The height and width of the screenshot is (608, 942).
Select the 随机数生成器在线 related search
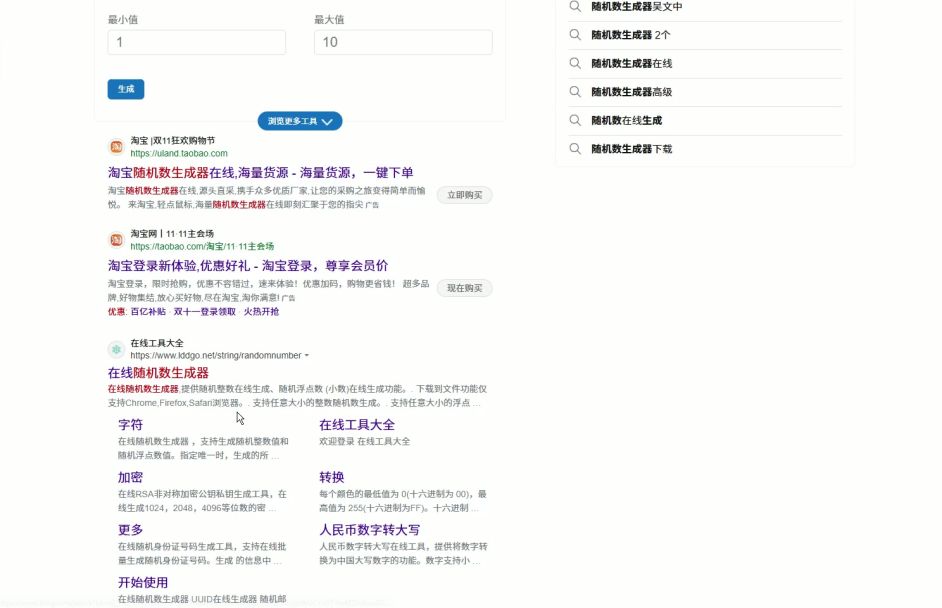point(631,63)
